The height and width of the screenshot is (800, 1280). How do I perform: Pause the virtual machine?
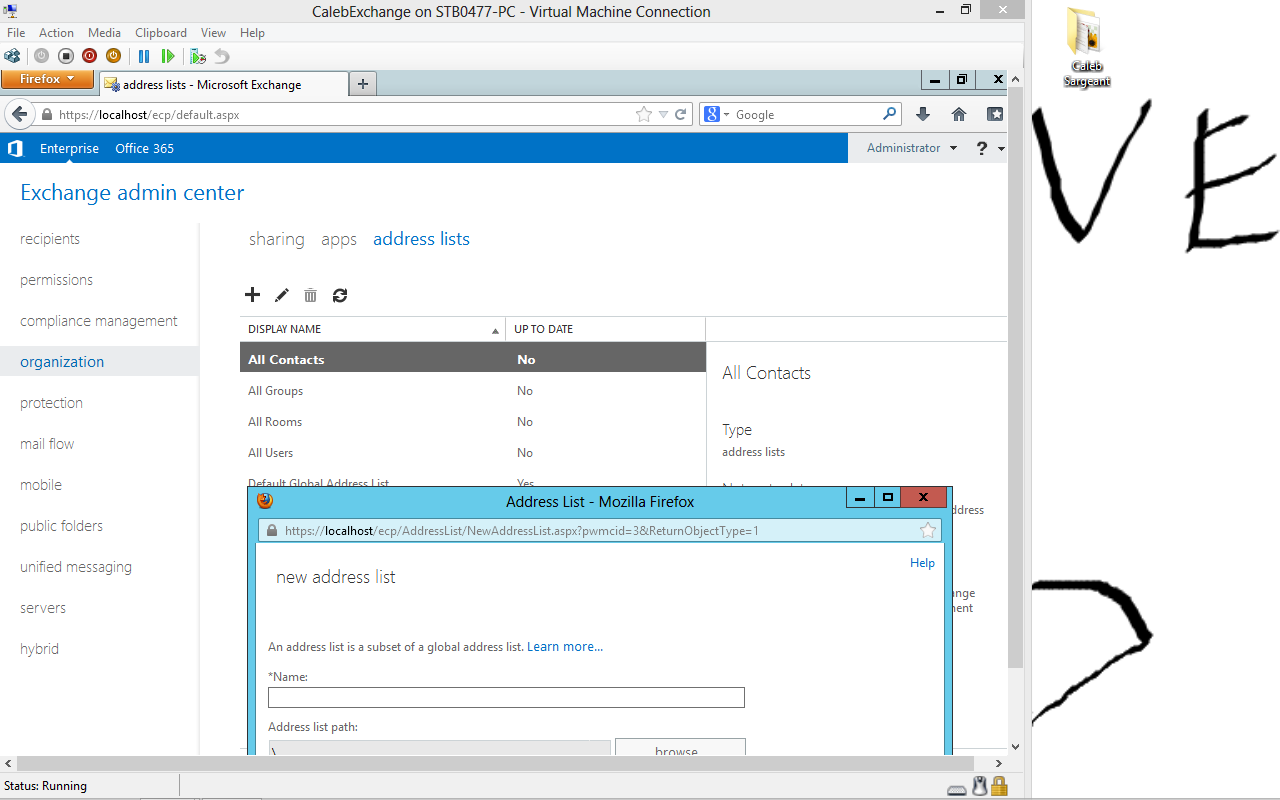(x=144, y=56)
